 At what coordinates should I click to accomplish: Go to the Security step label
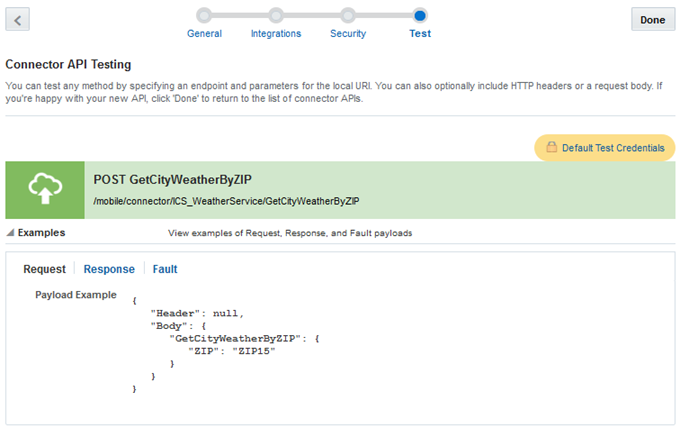click(x=348, y=34)
